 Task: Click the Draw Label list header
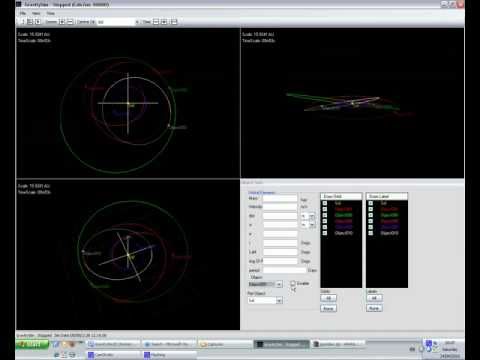pos(387,196)
